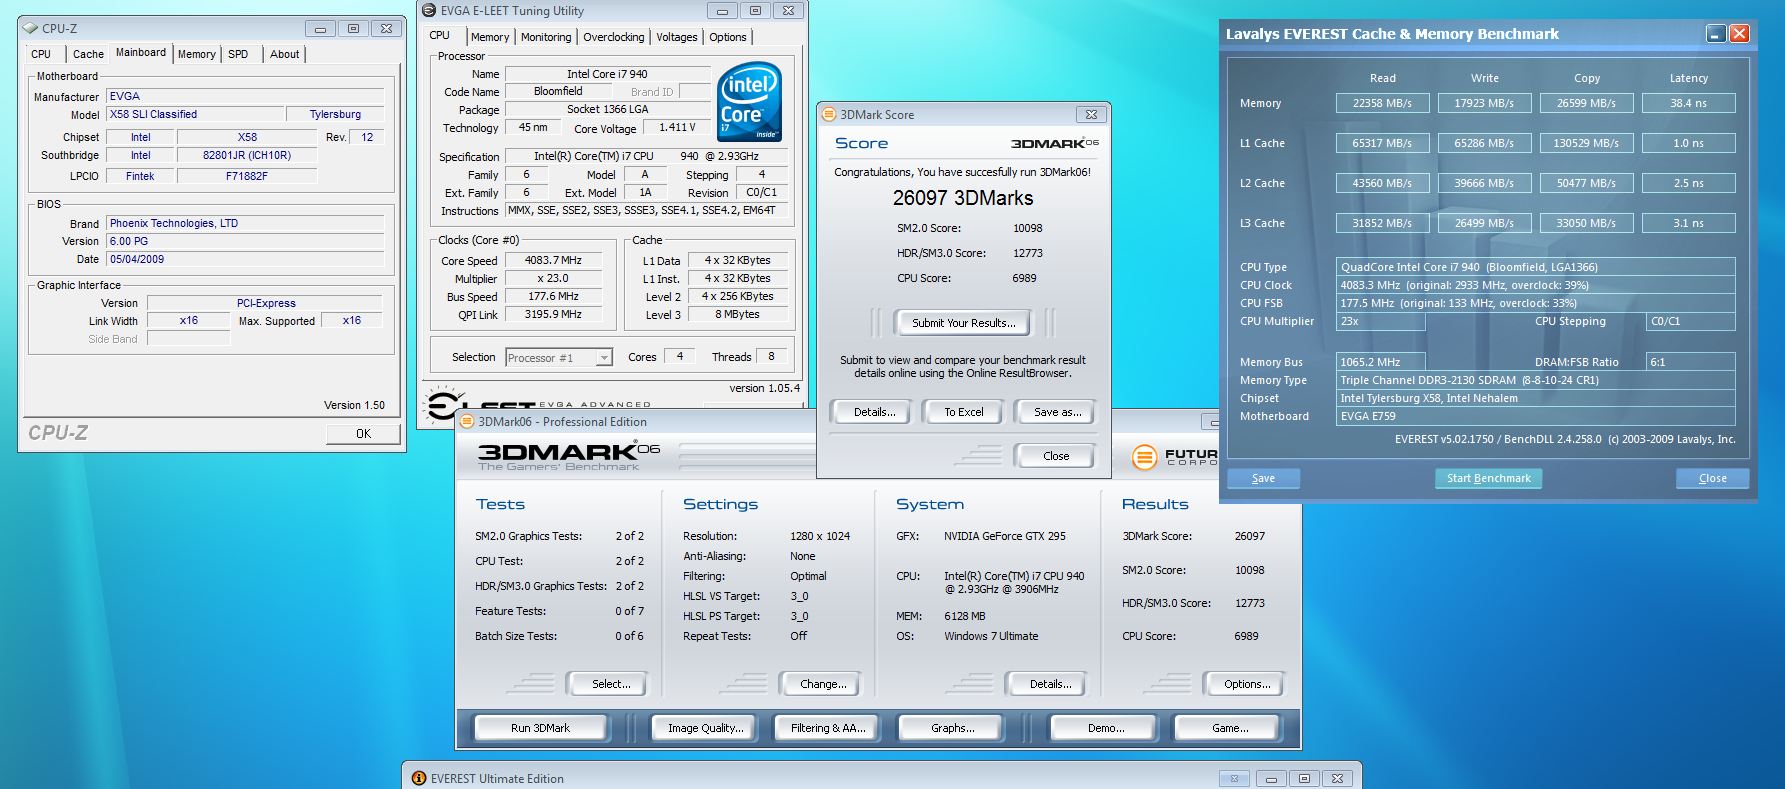Open Image Quality tool

tap(706, 728)
